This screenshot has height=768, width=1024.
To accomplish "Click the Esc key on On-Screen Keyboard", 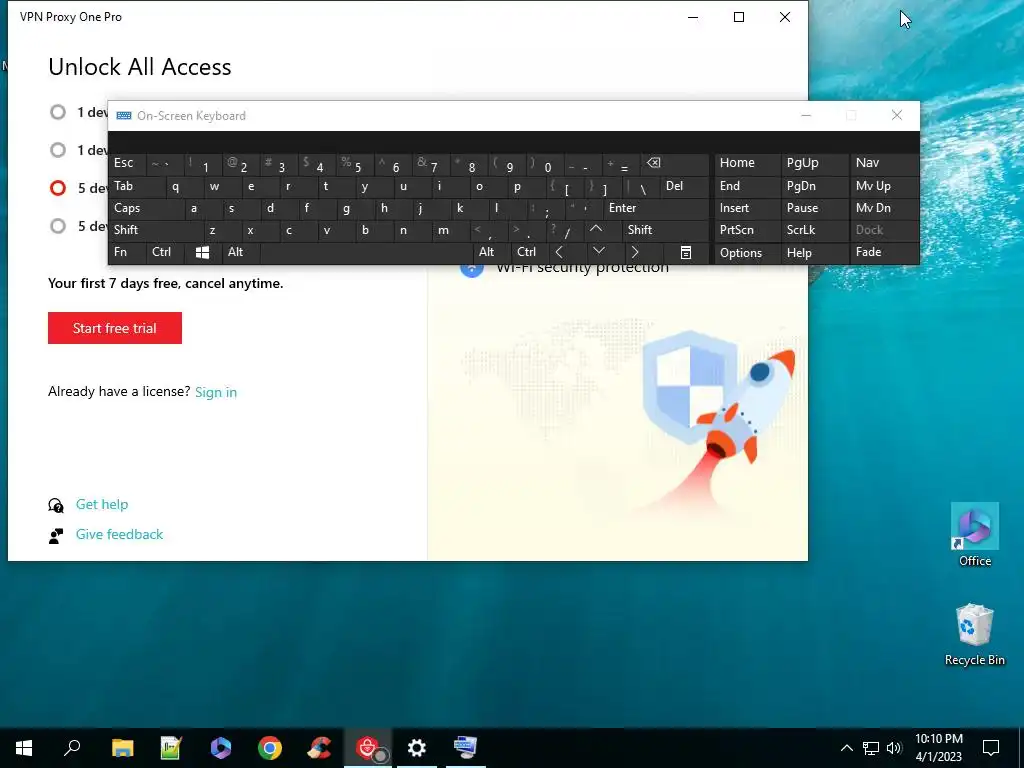I will (x=127, y=163).
